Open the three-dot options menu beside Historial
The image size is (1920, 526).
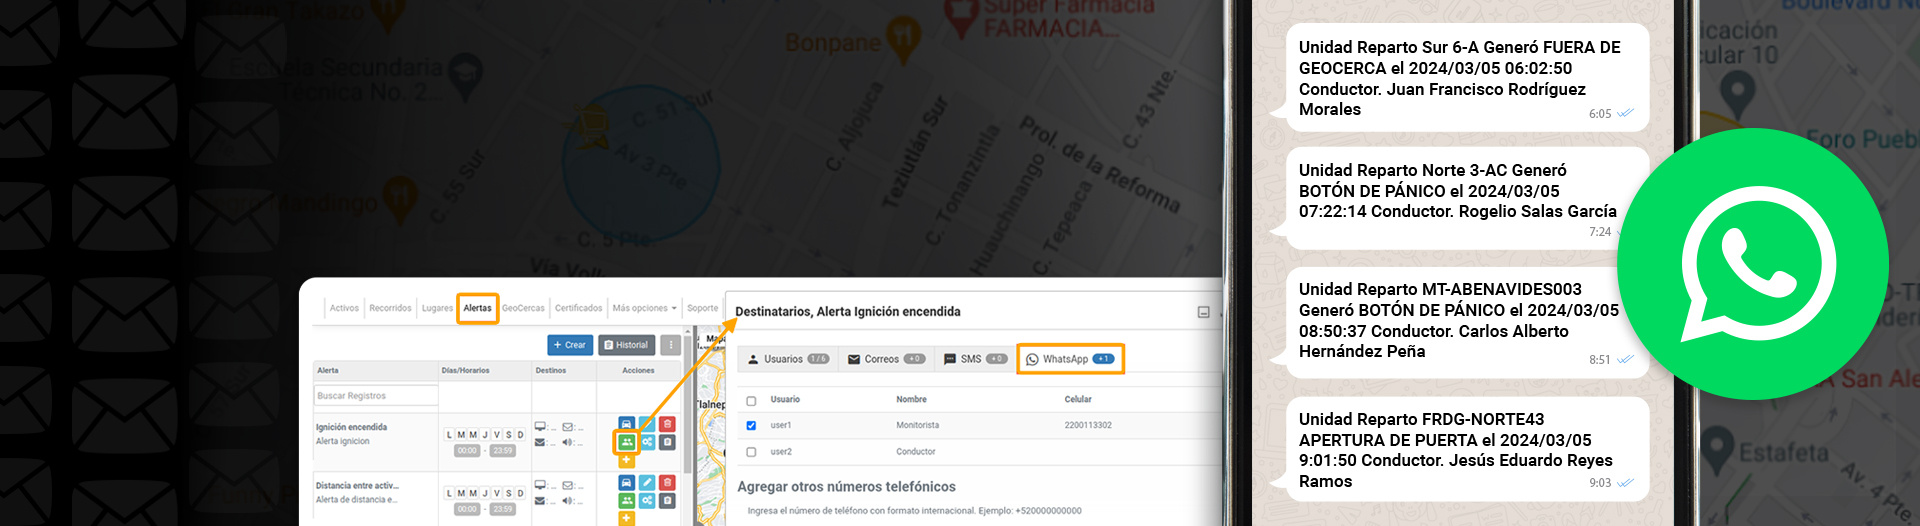[x=671, y=345]
